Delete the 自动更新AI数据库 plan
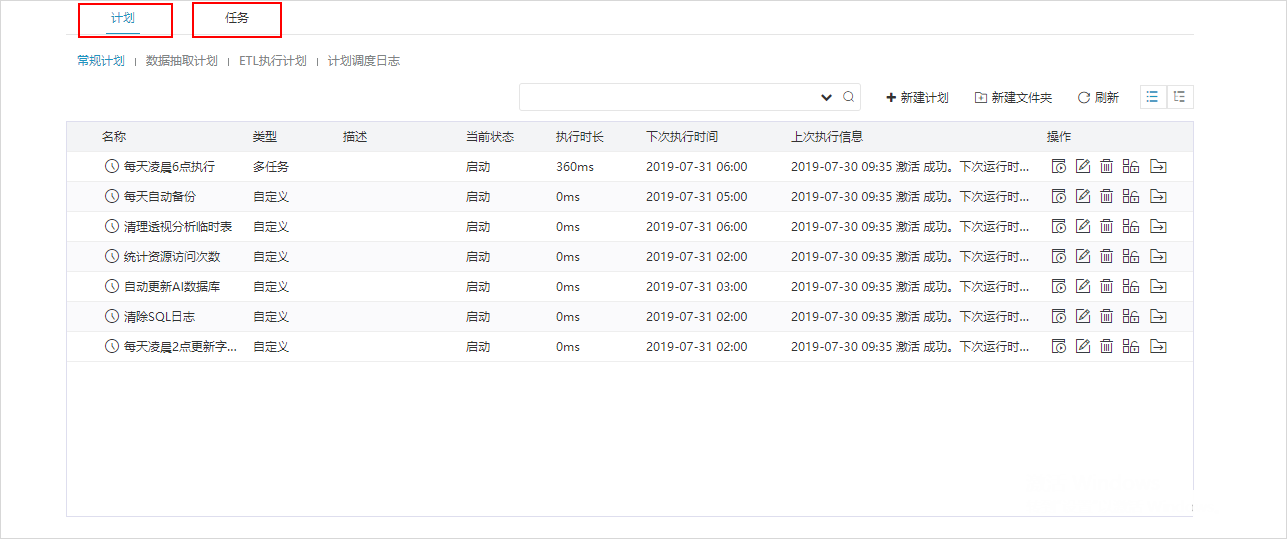 tap(1106, 287)
